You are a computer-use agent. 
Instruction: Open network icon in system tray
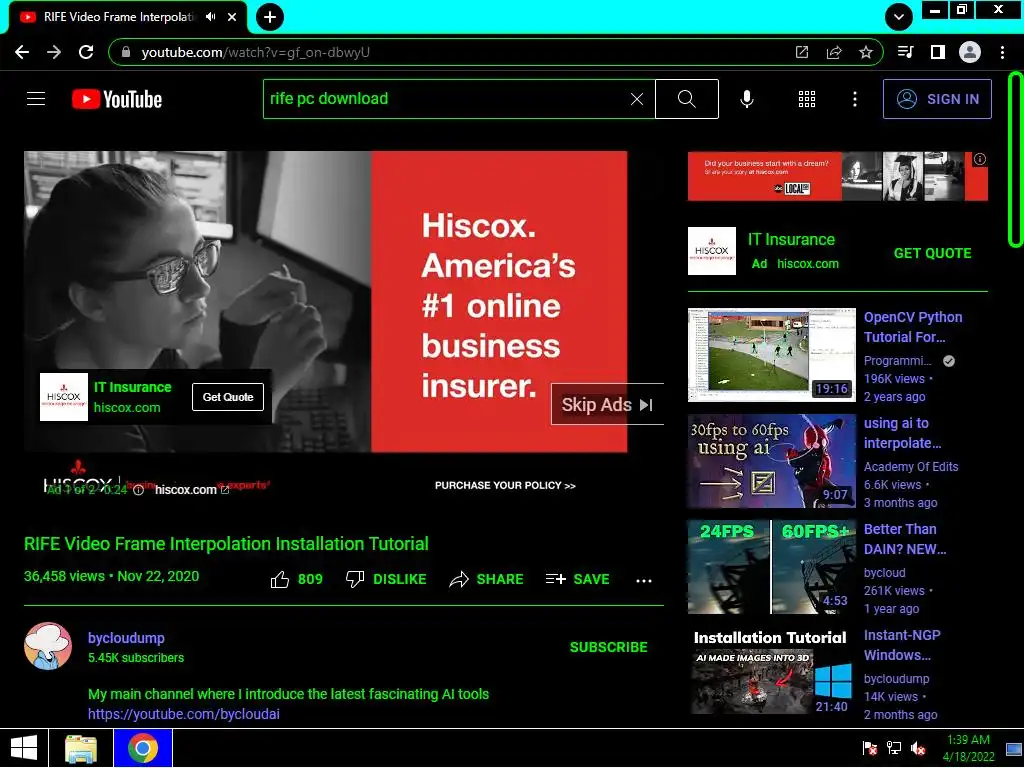click(893, 748)
